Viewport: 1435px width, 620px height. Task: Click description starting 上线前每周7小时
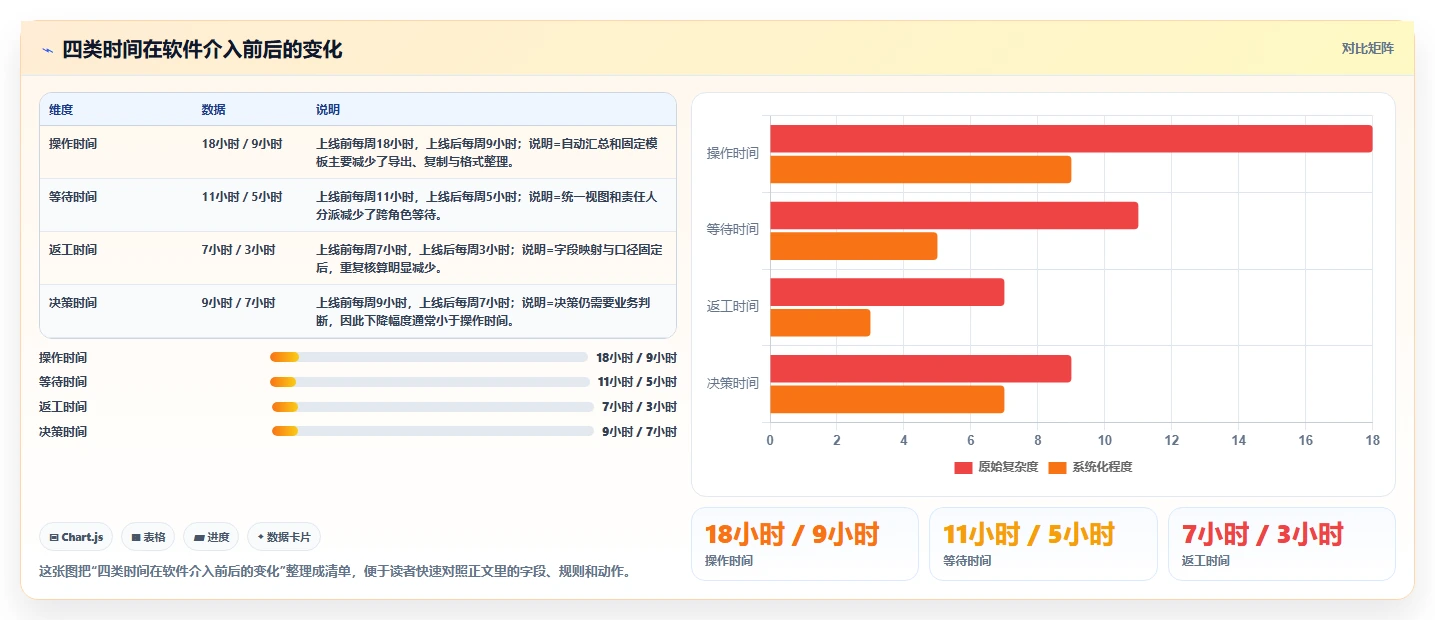coord(489,258)
